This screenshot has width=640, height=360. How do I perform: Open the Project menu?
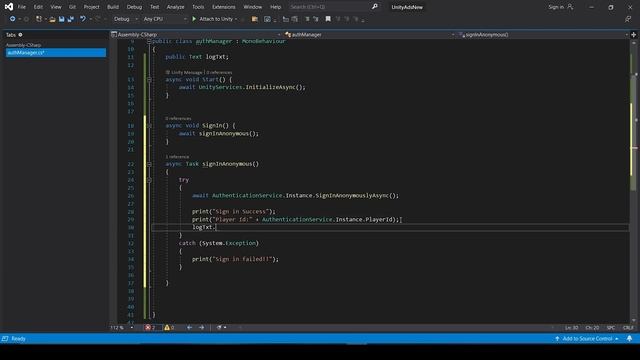point(91,7)
